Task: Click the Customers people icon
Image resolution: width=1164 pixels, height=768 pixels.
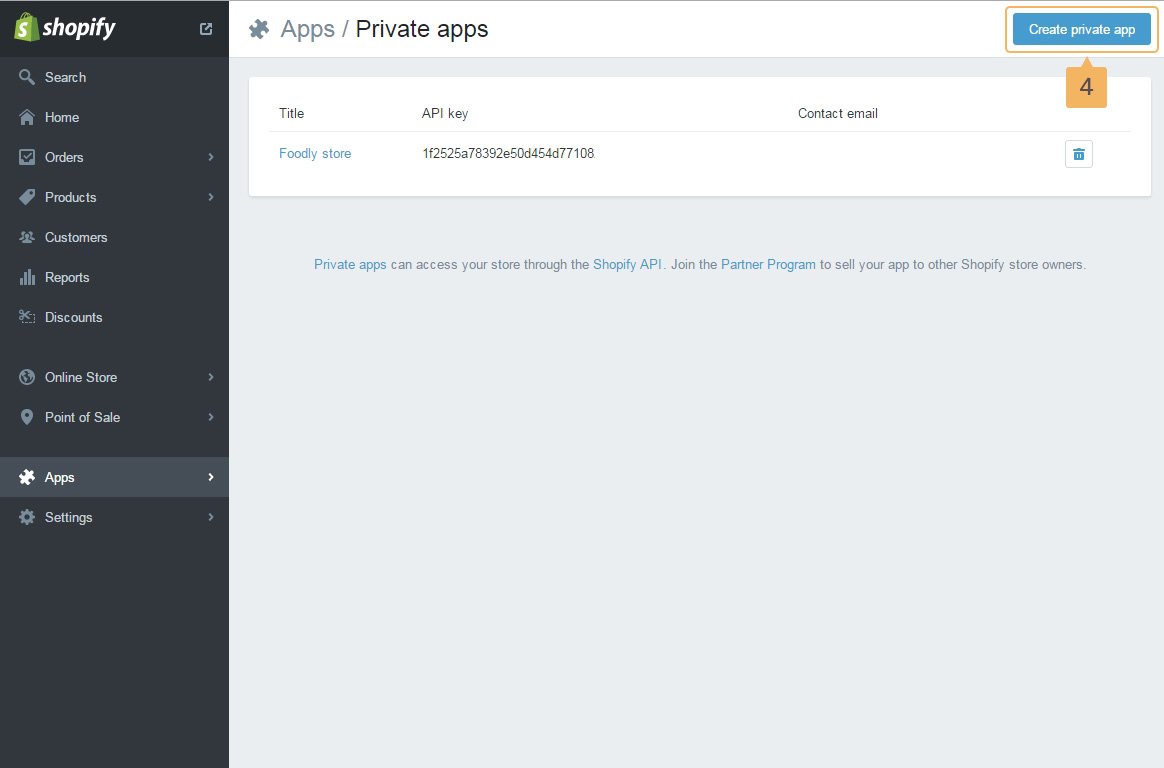Action: [27, 237]
